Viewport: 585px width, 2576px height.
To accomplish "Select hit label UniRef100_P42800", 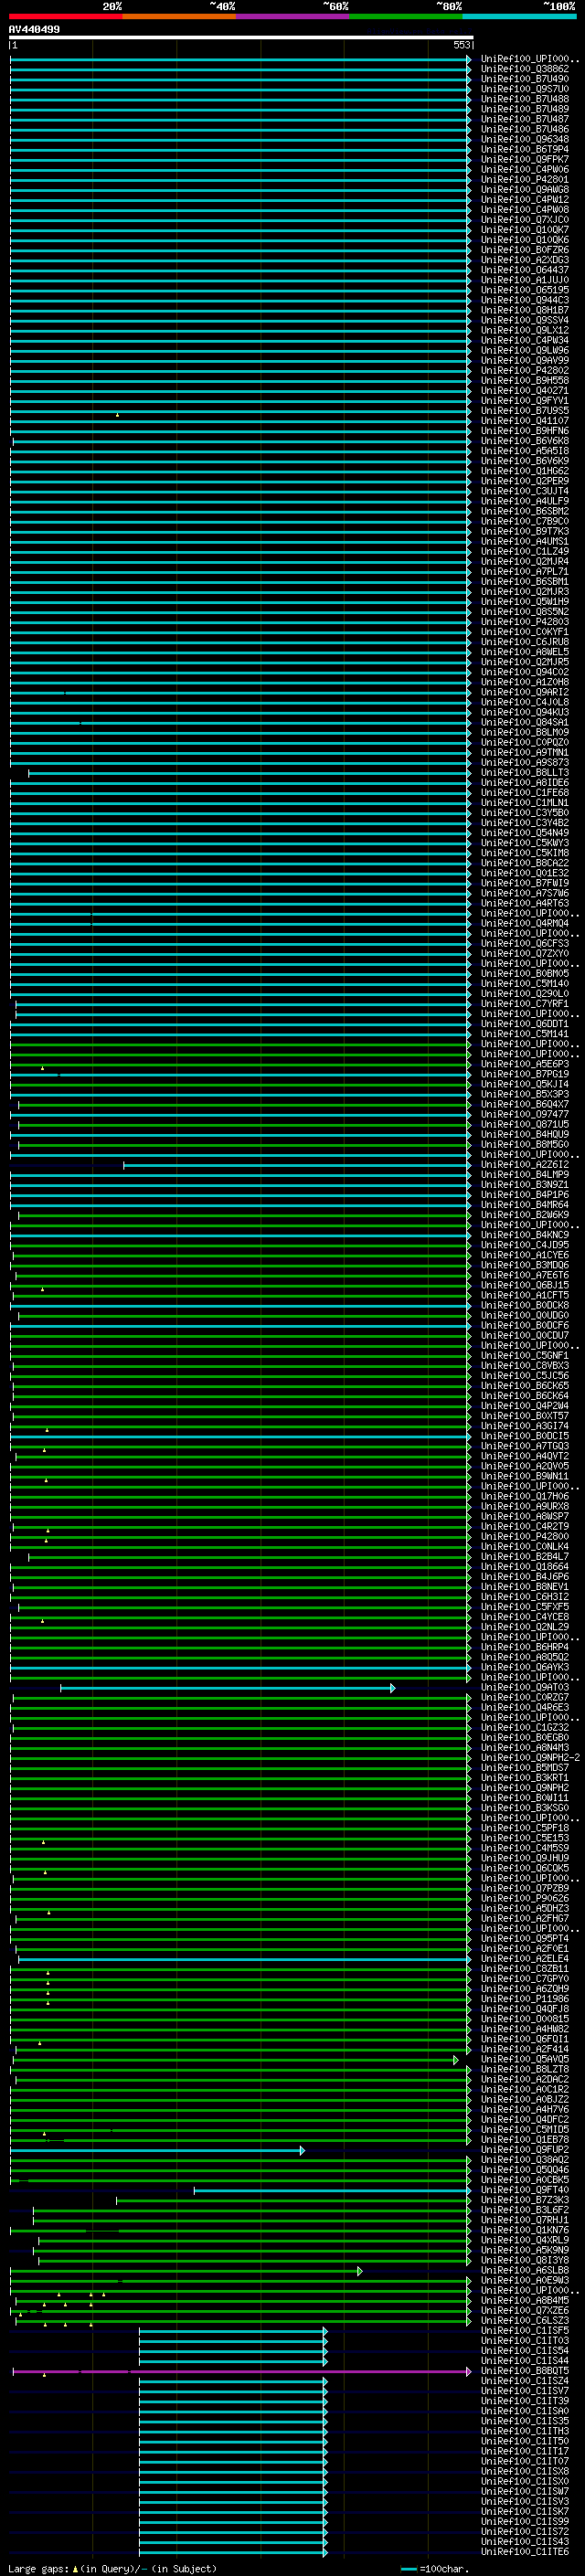I will pos(524,1535).
